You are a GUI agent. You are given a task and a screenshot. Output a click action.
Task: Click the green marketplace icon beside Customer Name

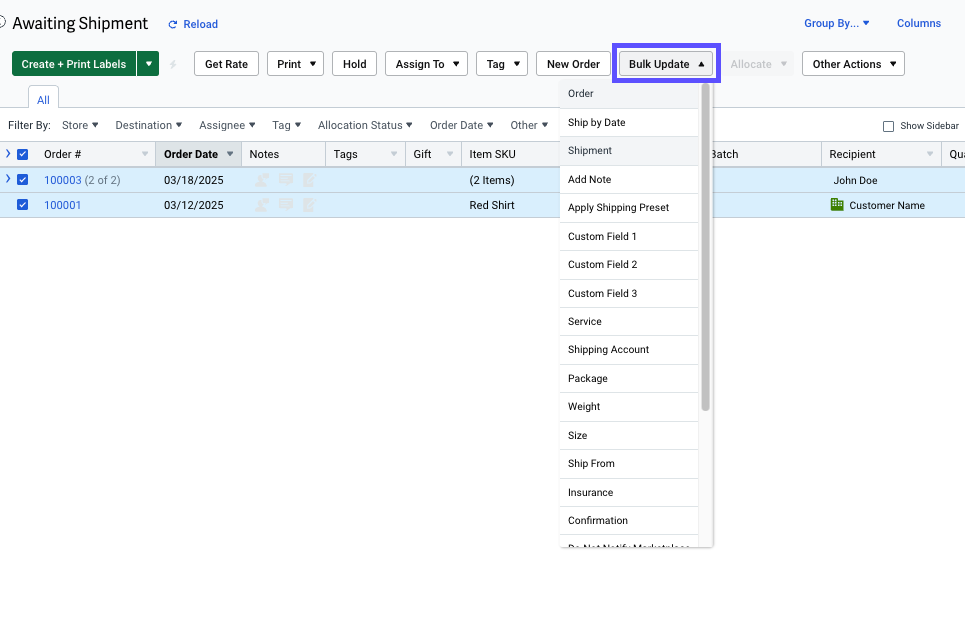[x=835, y=205]
